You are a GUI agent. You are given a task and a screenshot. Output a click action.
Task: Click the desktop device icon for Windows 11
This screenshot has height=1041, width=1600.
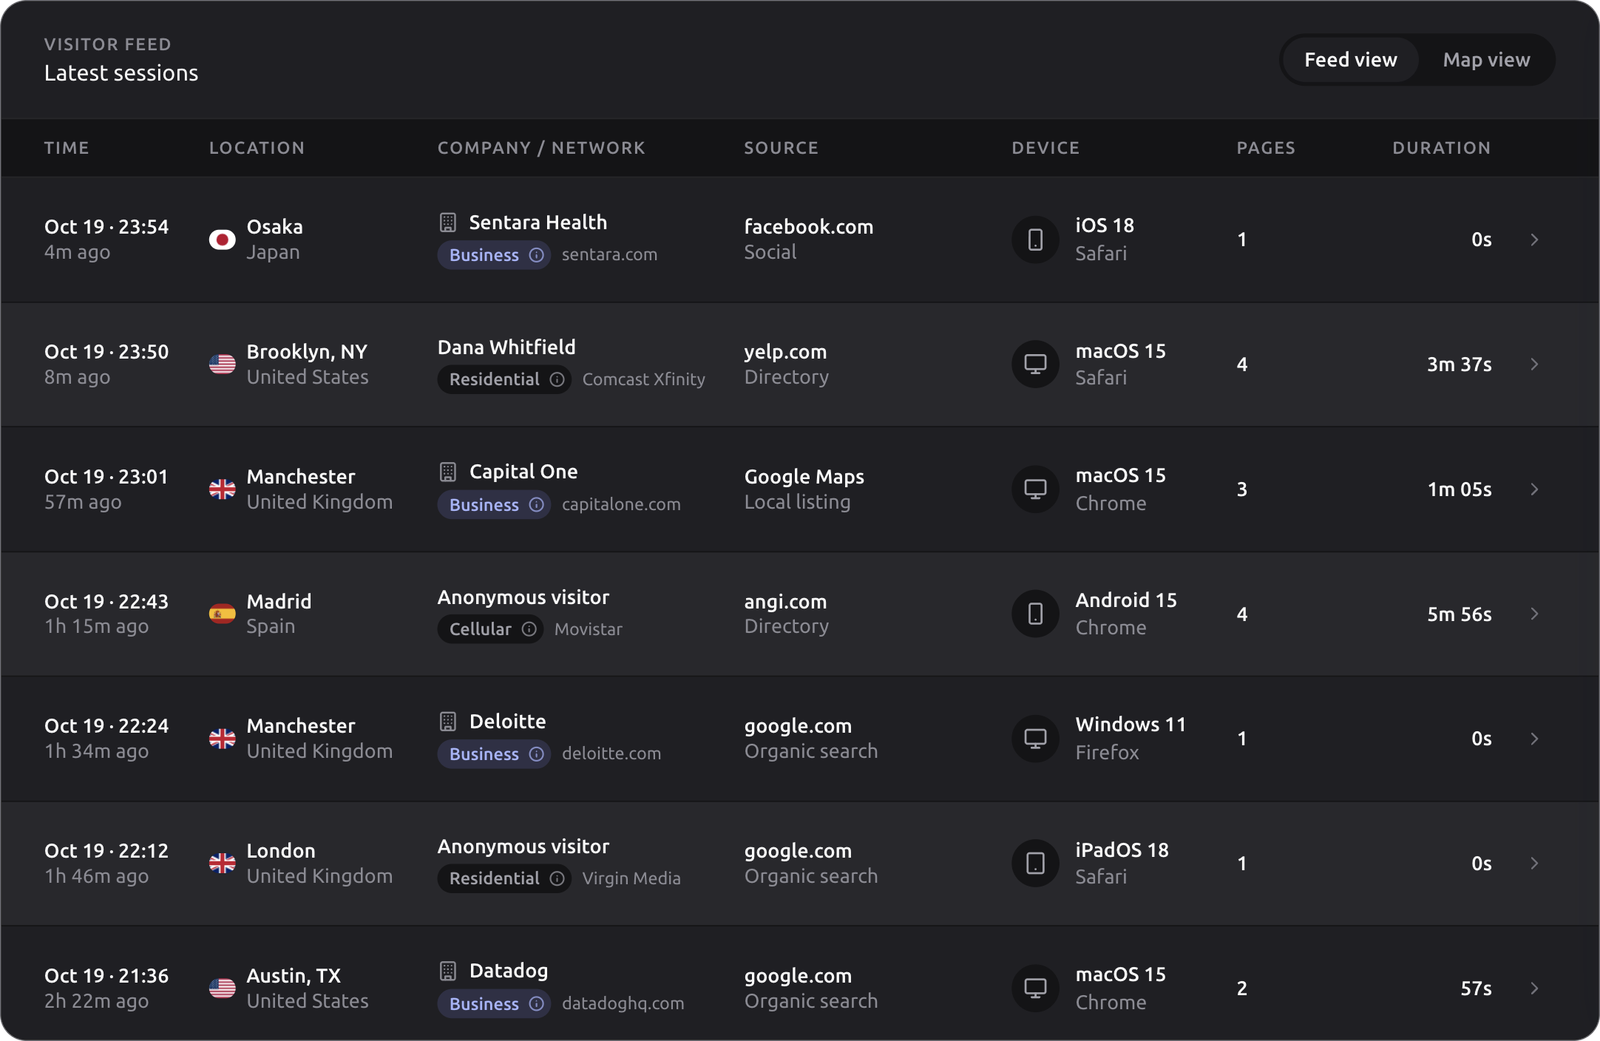pyautogui.click(x=1035, y=738)
